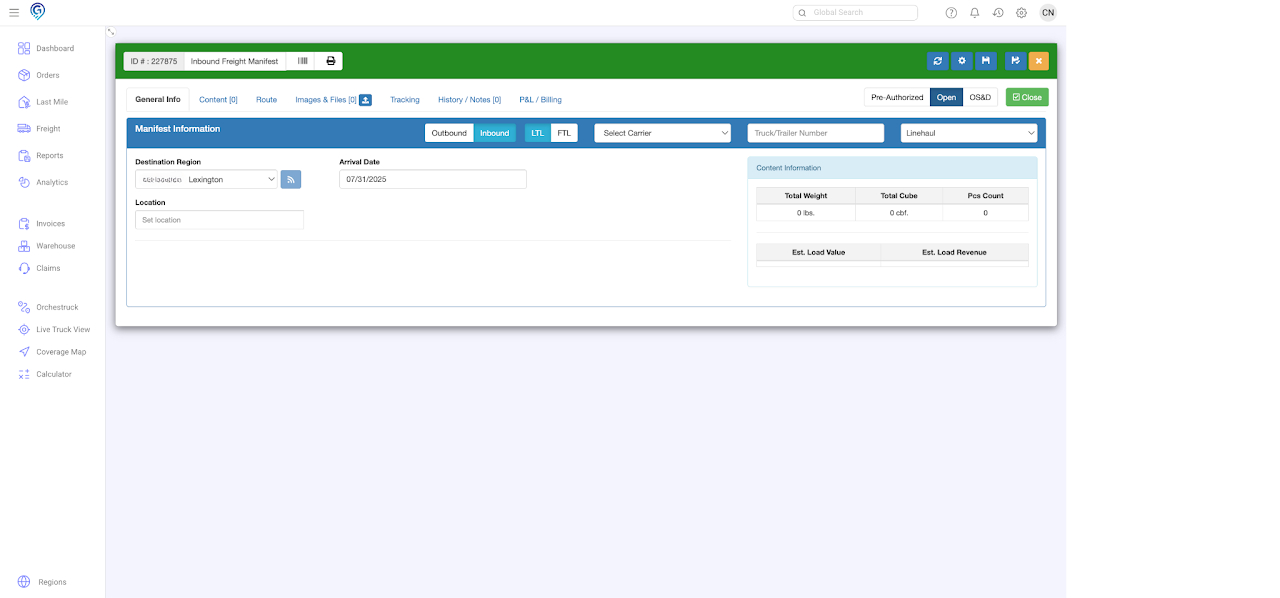The image size is (1280, 598).
Task: Select the Inbound direction toggle
Action: point(494,133)
